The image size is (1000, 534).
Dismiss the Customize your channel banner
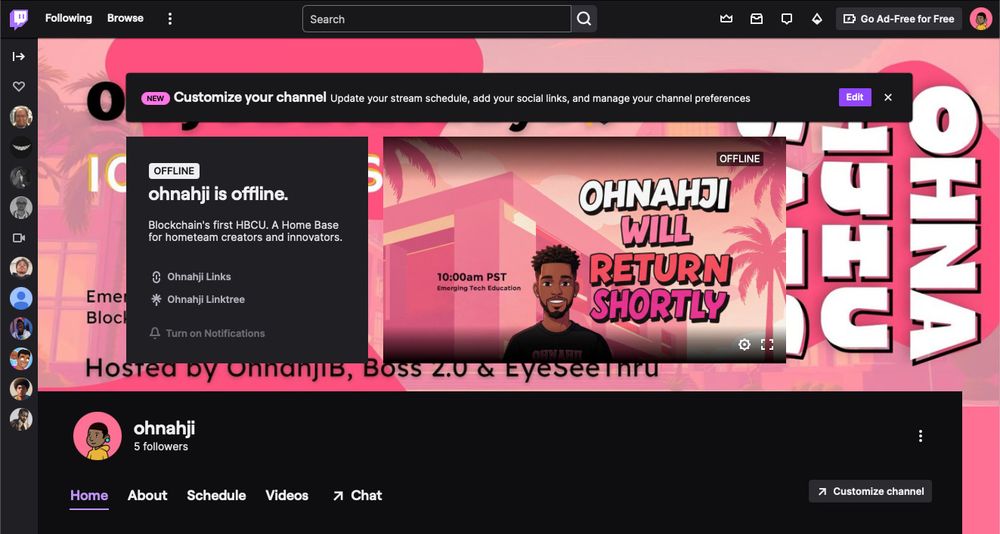point(888,98)
